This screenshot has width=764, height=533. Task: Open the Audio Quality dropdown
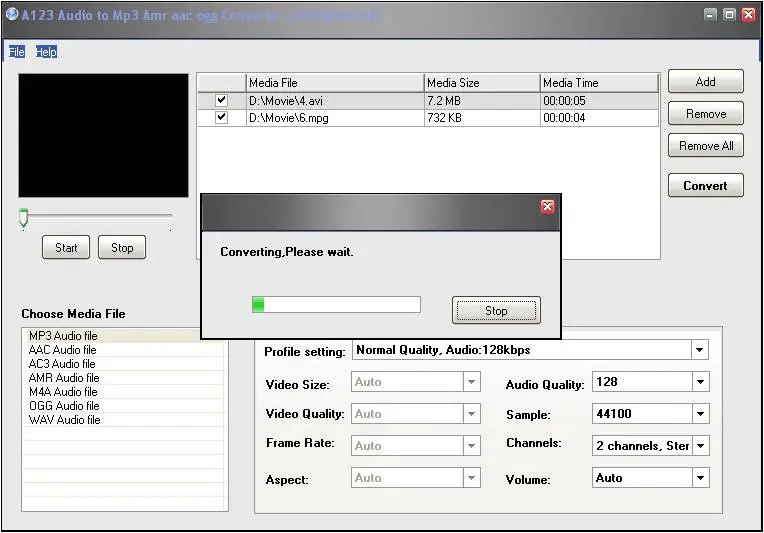(x=700, y=382)
